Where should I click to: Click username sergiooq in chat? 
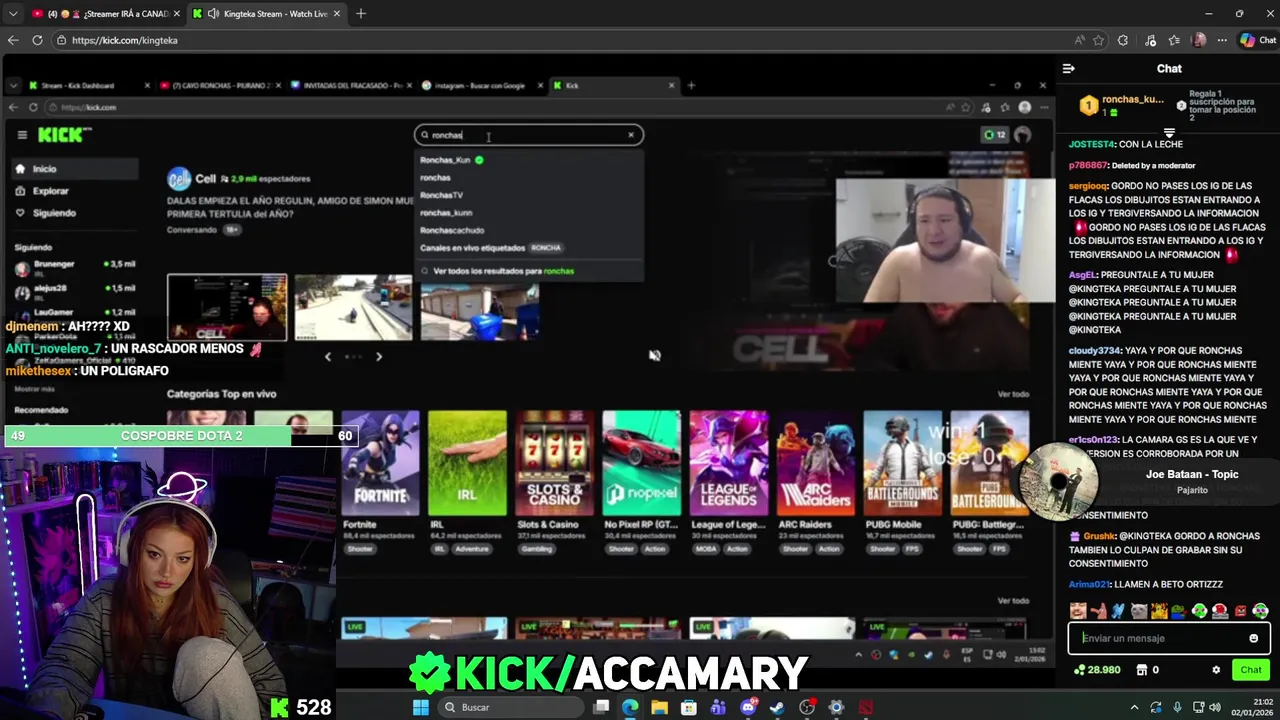[x=1089, y=186]
